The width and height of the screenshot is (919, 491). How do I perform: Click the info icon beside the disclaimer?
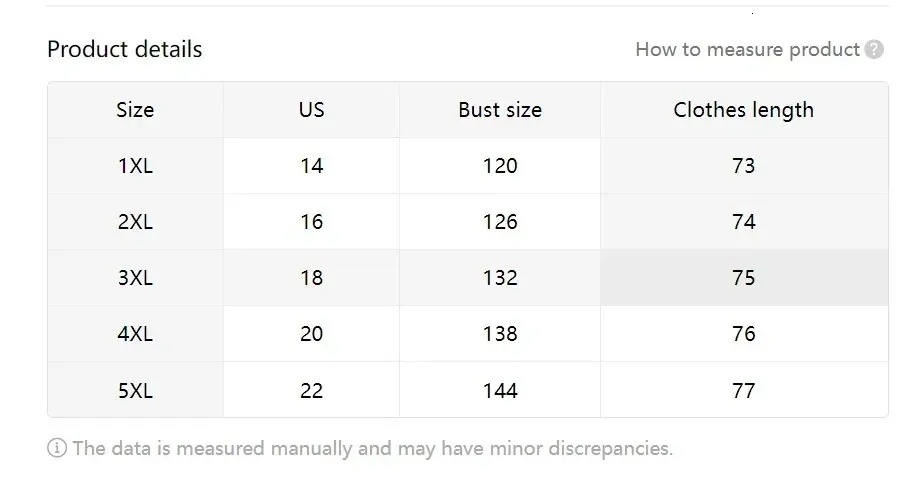(x=57, y=449)
